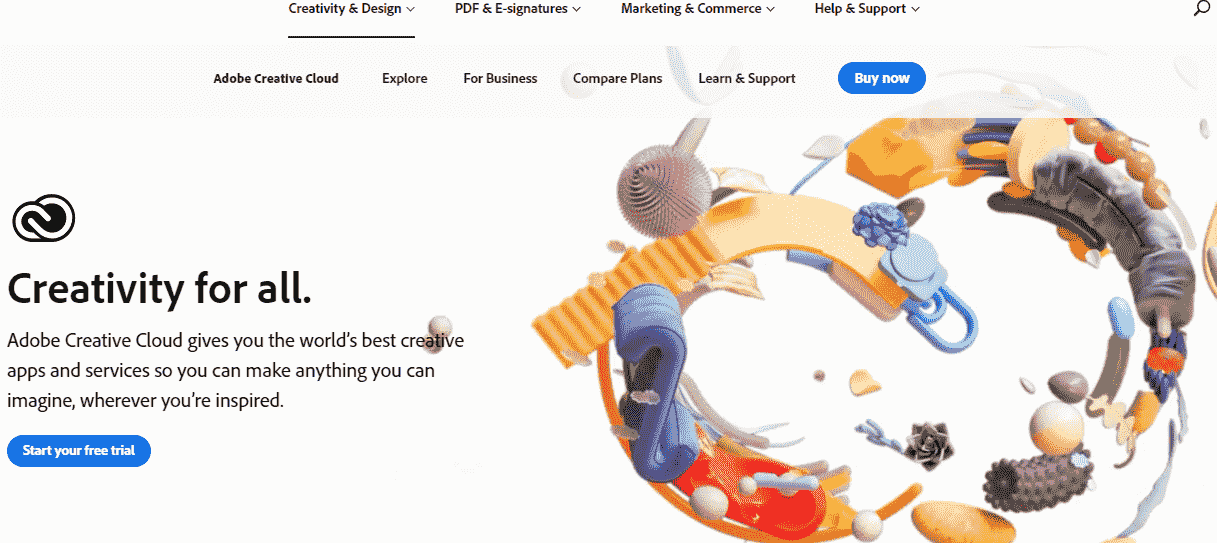Click the Buy now button
Image resolution: width=1217 pixels, height=543 pixels.
click(x=882, y=78)
